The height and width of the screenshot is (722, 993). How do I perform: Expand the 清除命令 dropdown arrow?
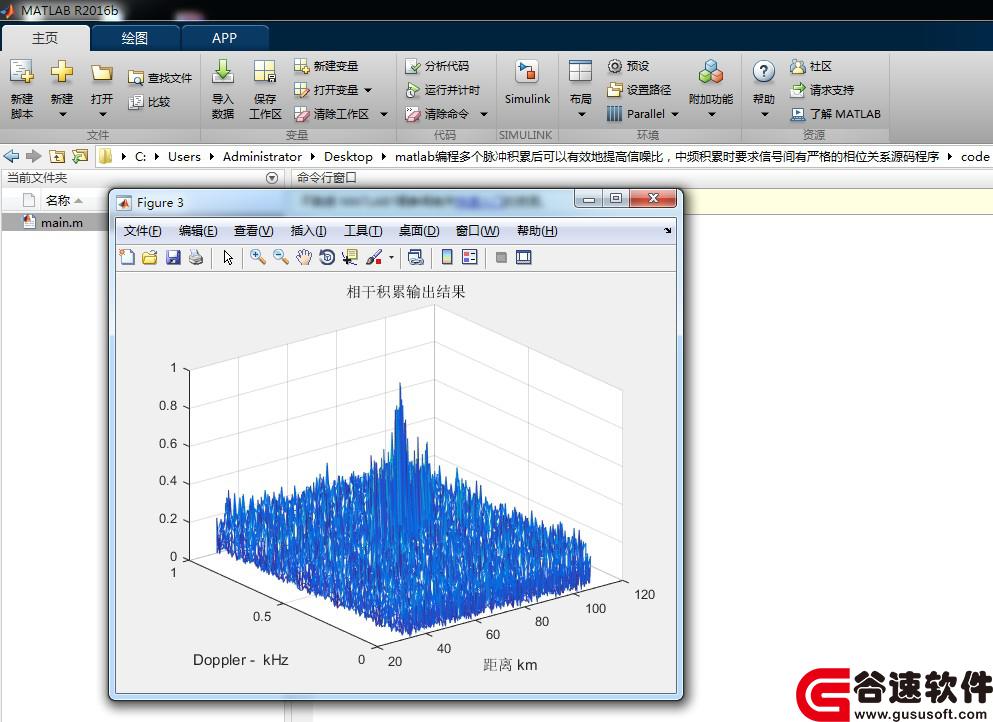(x=484, y=114)
